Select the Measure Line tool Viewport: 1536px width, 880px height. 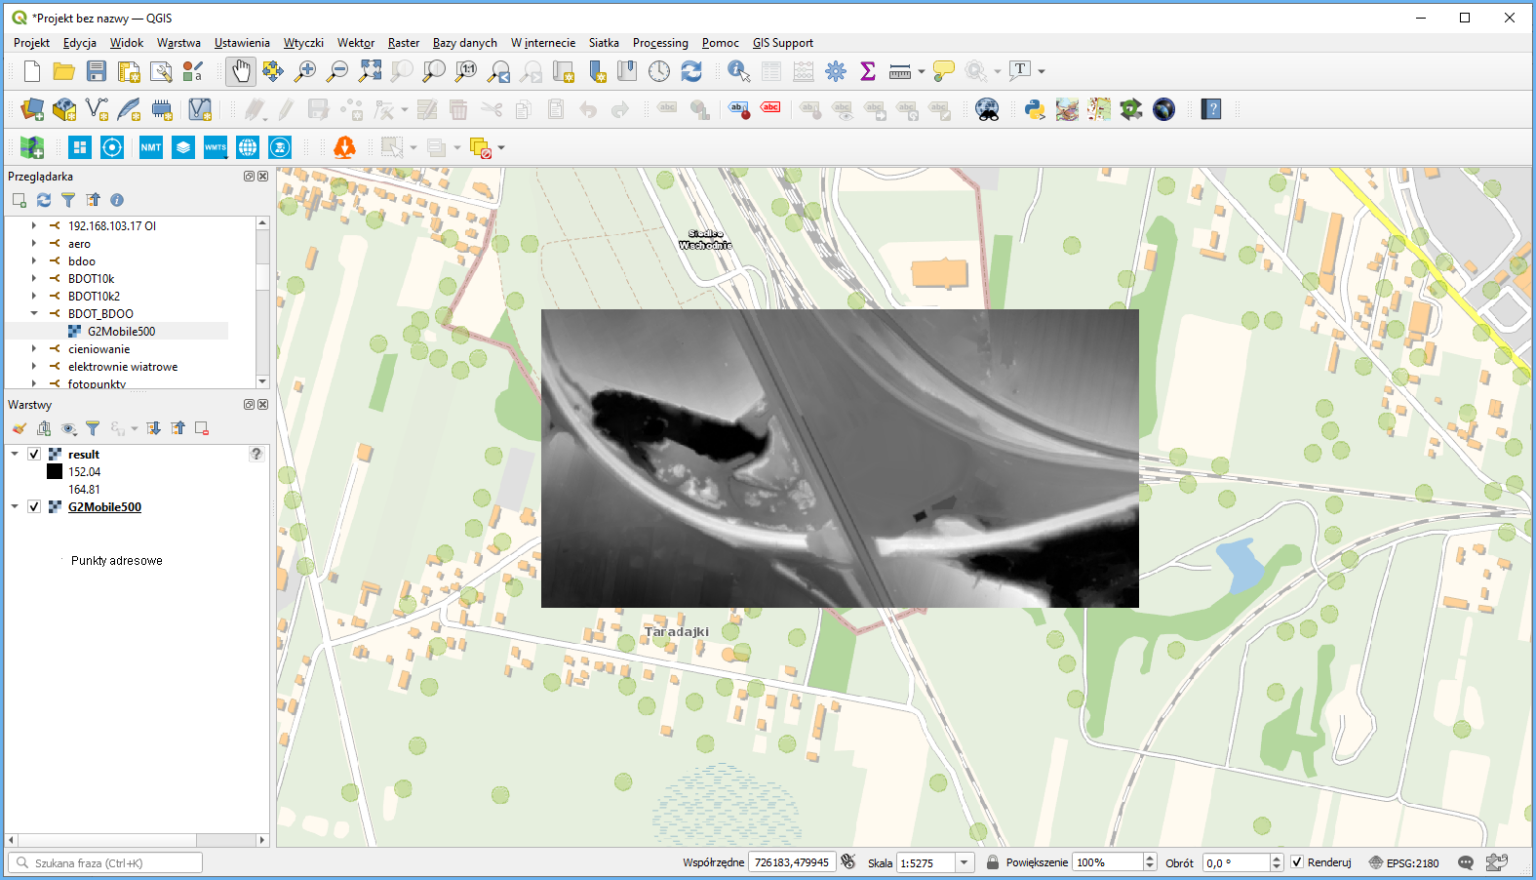(x=901, y=71)
